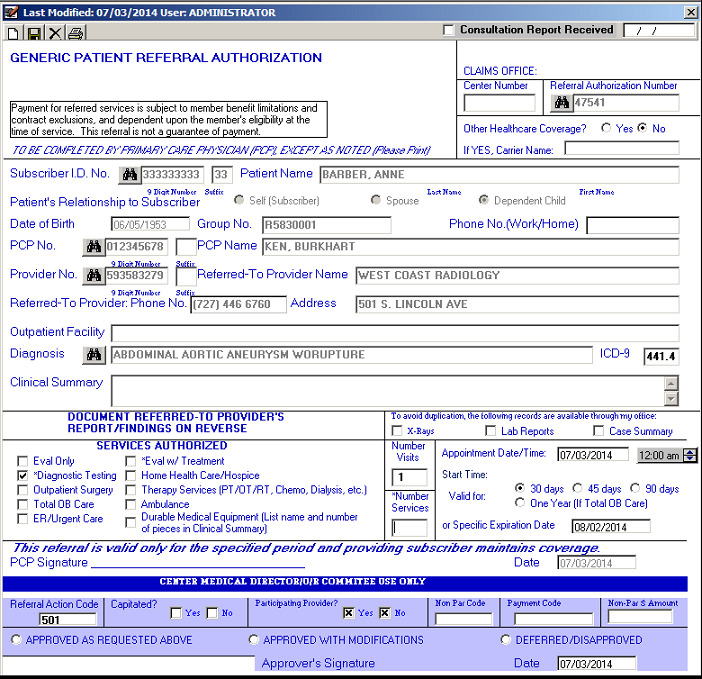Select Yes for Other Healthcare Coverage

(606, 128)
